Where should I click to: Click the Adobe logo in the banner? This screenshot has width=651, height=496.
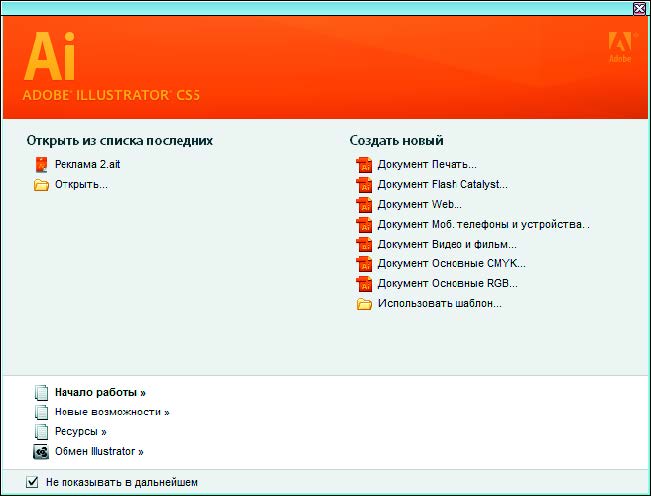point(620,47)
